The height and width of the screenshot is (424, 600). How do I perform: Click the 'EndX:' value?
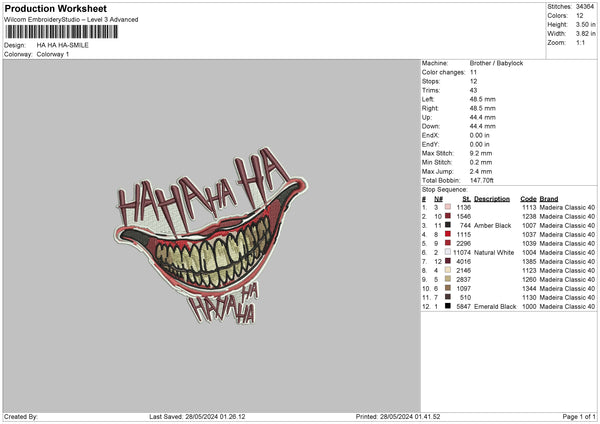click(x=479, y=135)
